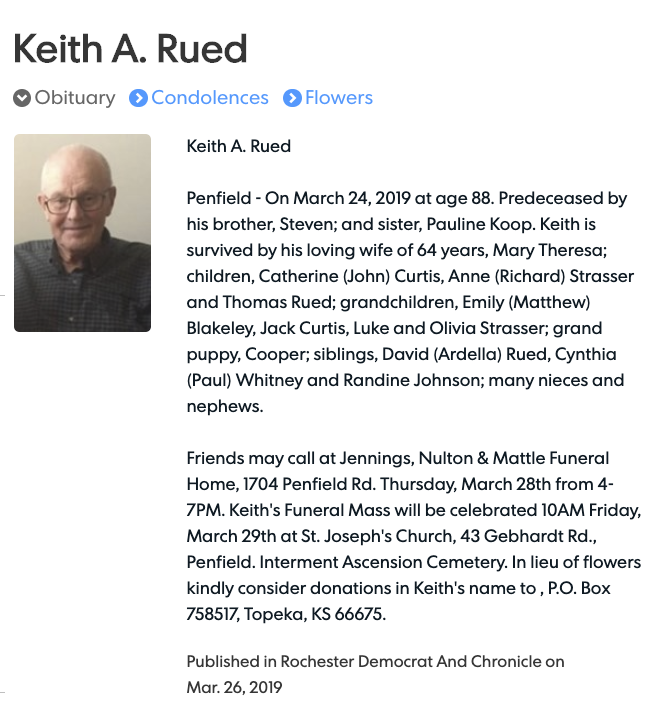The width and height of the screenshot is (660, 704).
Task: Click the arrow icon next to Condolences
Action: tap(138, 98)
